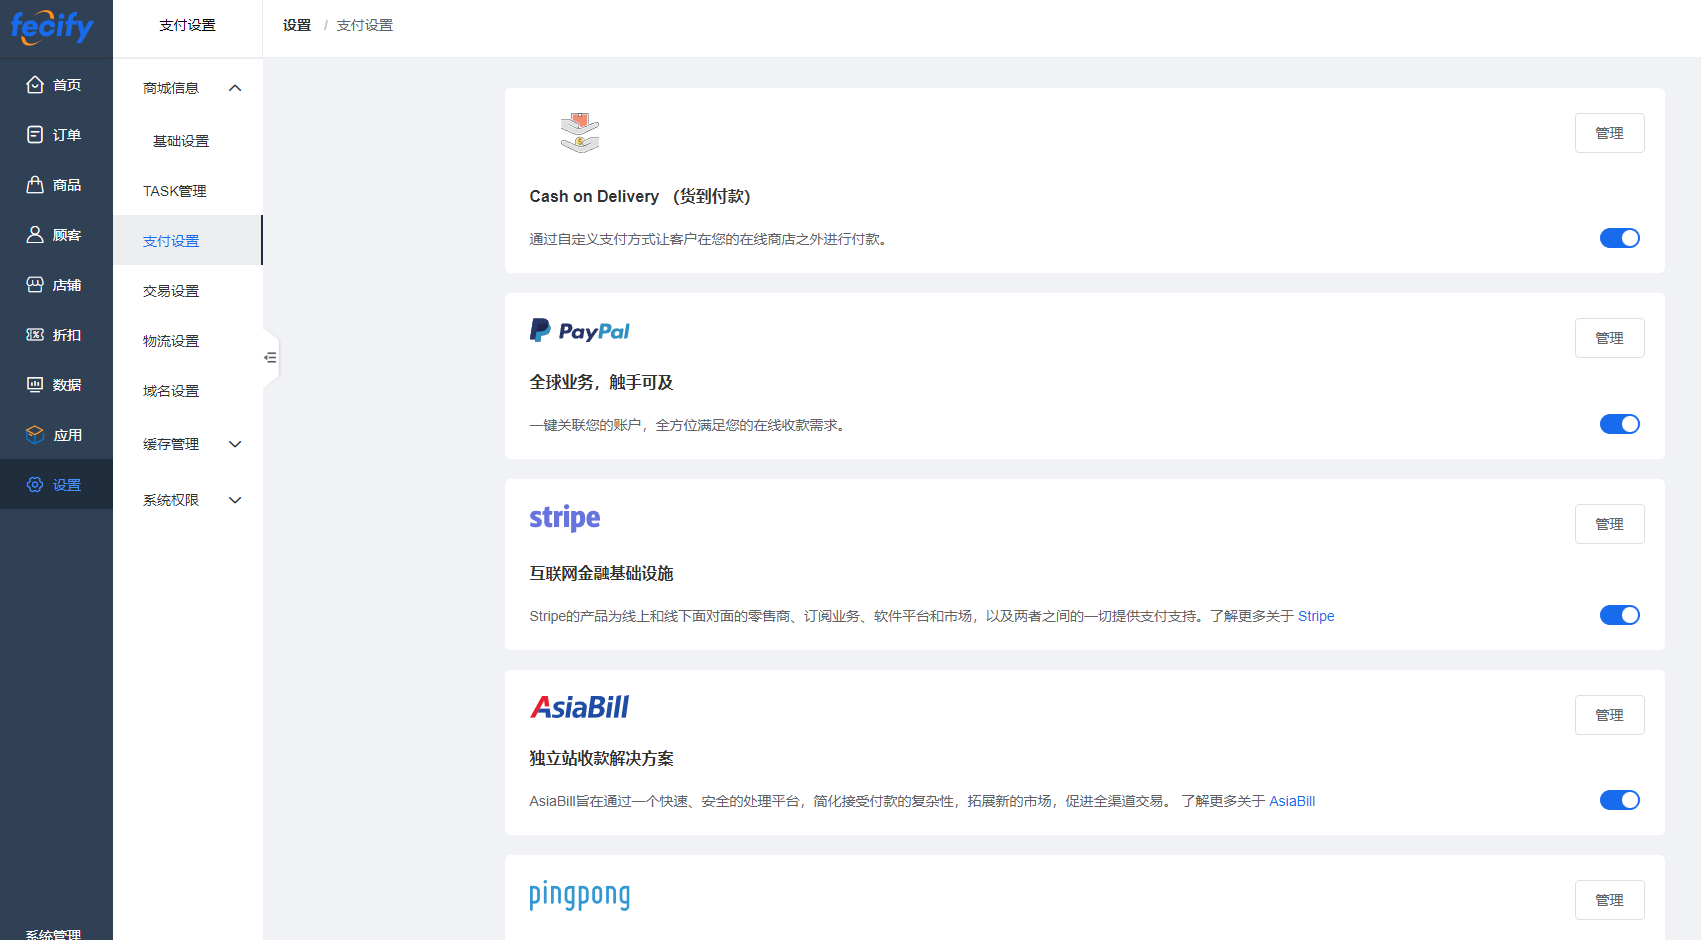Click 管理 button for PayPal
The width and height of the screenshot is (1701, 940).
pos(1610,338)
